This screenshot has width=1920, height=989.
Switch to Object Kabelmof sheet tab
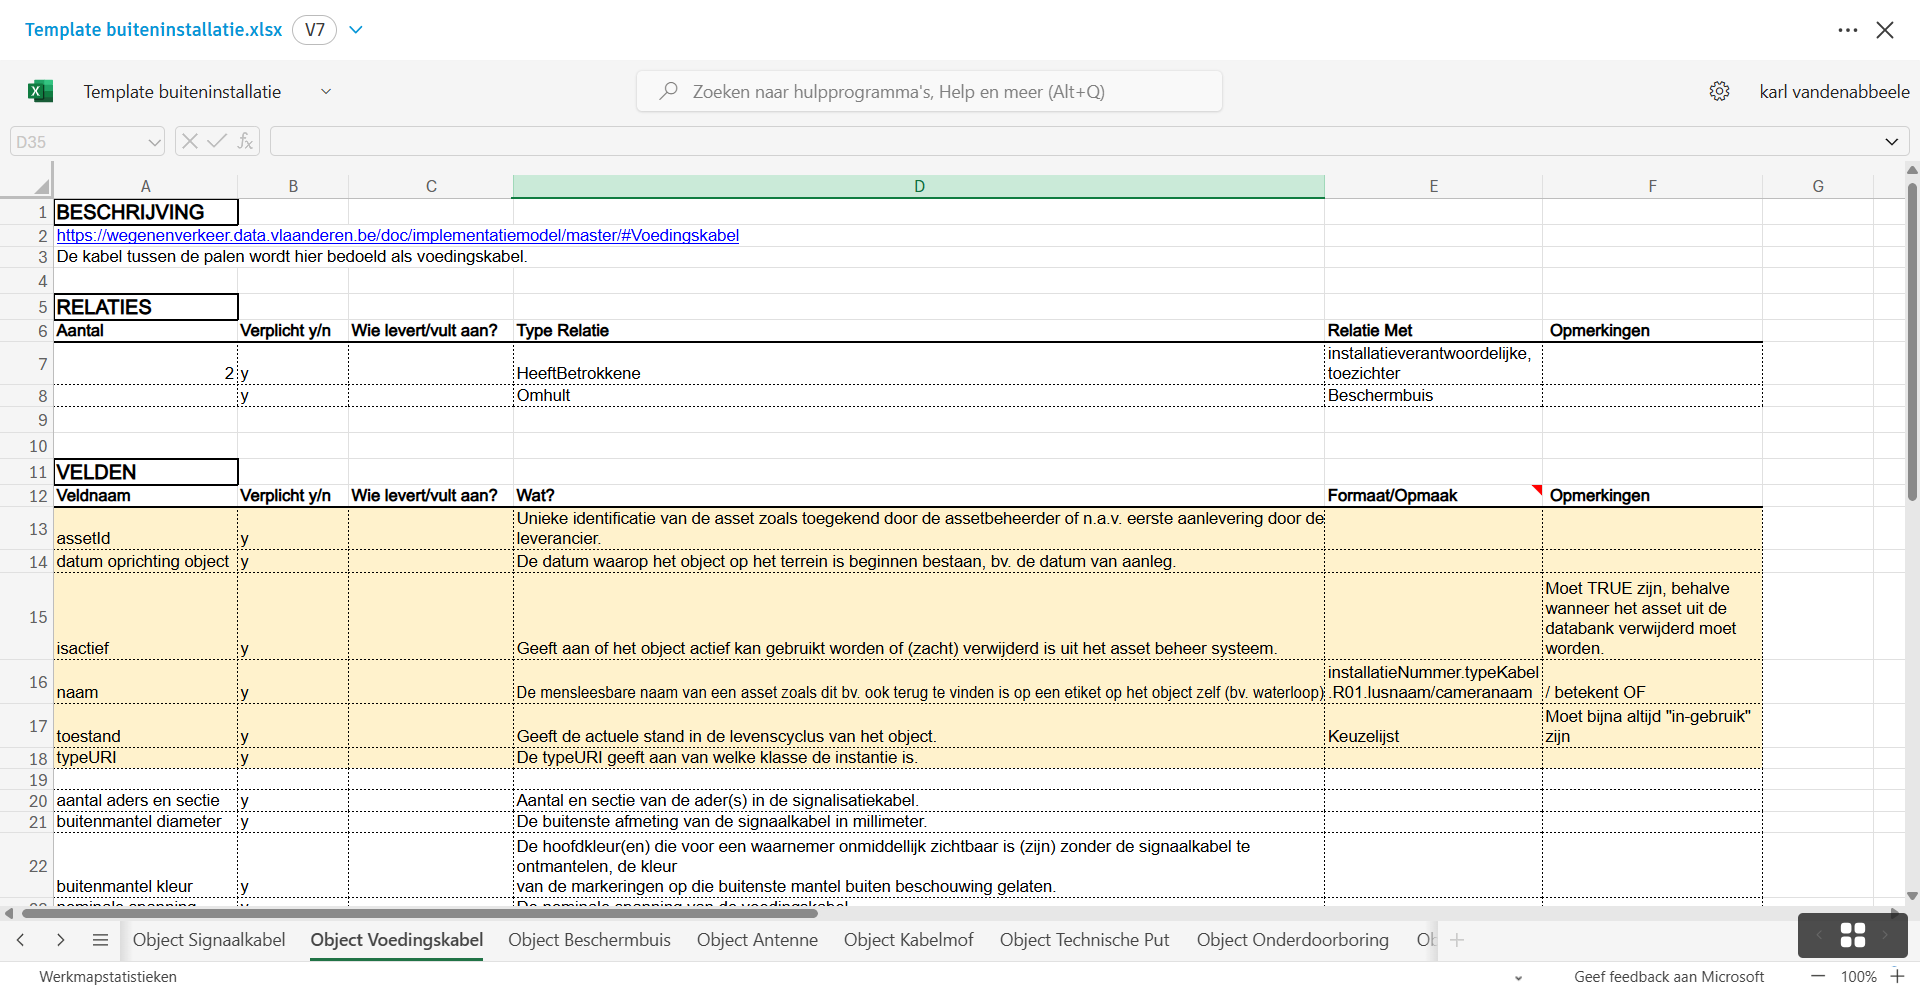pos(908,940)
